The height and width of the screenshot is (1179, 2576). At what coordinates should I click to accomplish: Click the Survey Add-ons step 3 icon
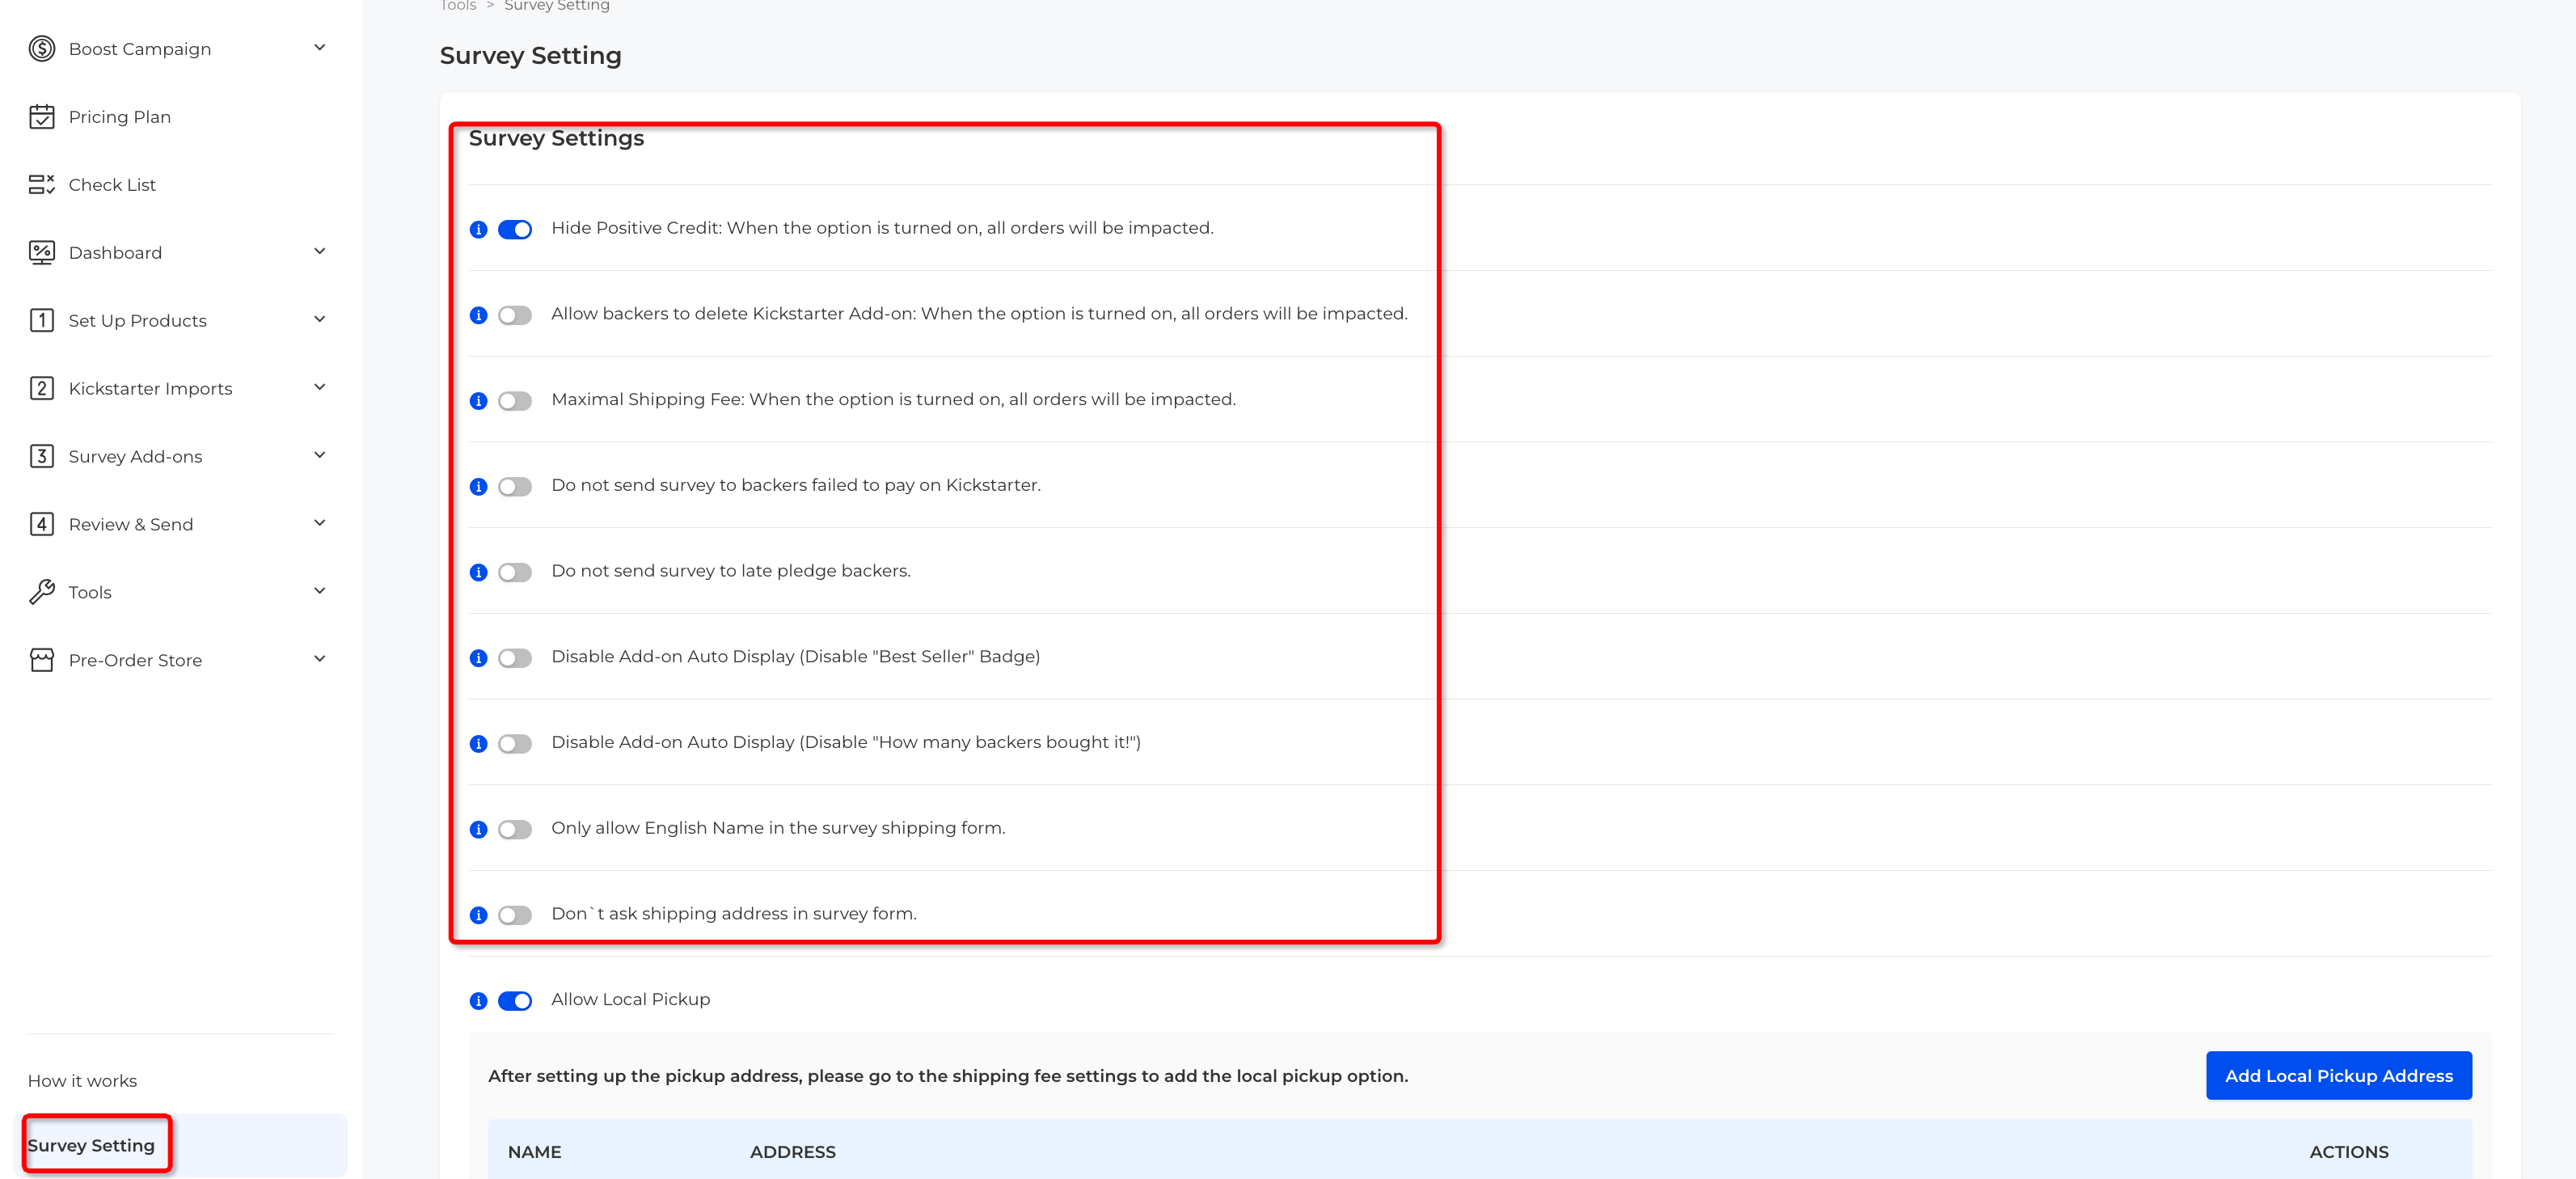42,456
